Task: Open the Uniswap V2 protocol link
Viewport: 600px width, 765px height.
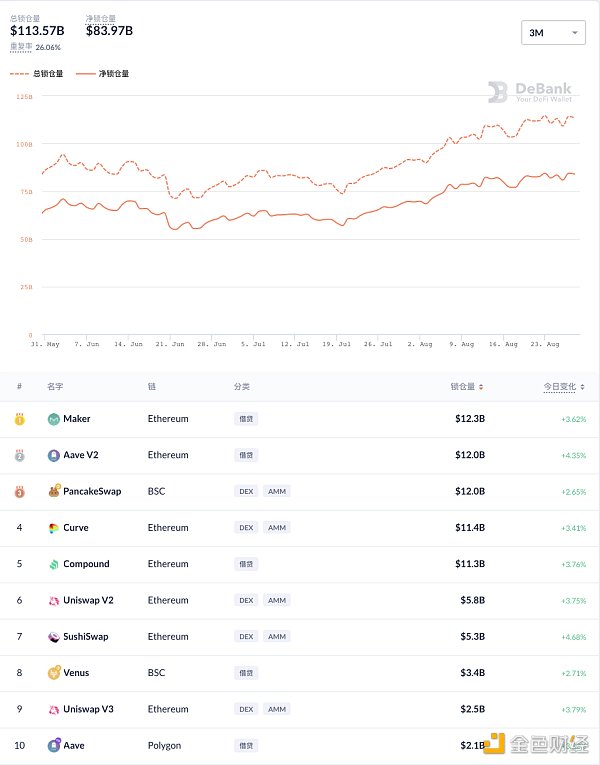Action: [x=88, y=600]
